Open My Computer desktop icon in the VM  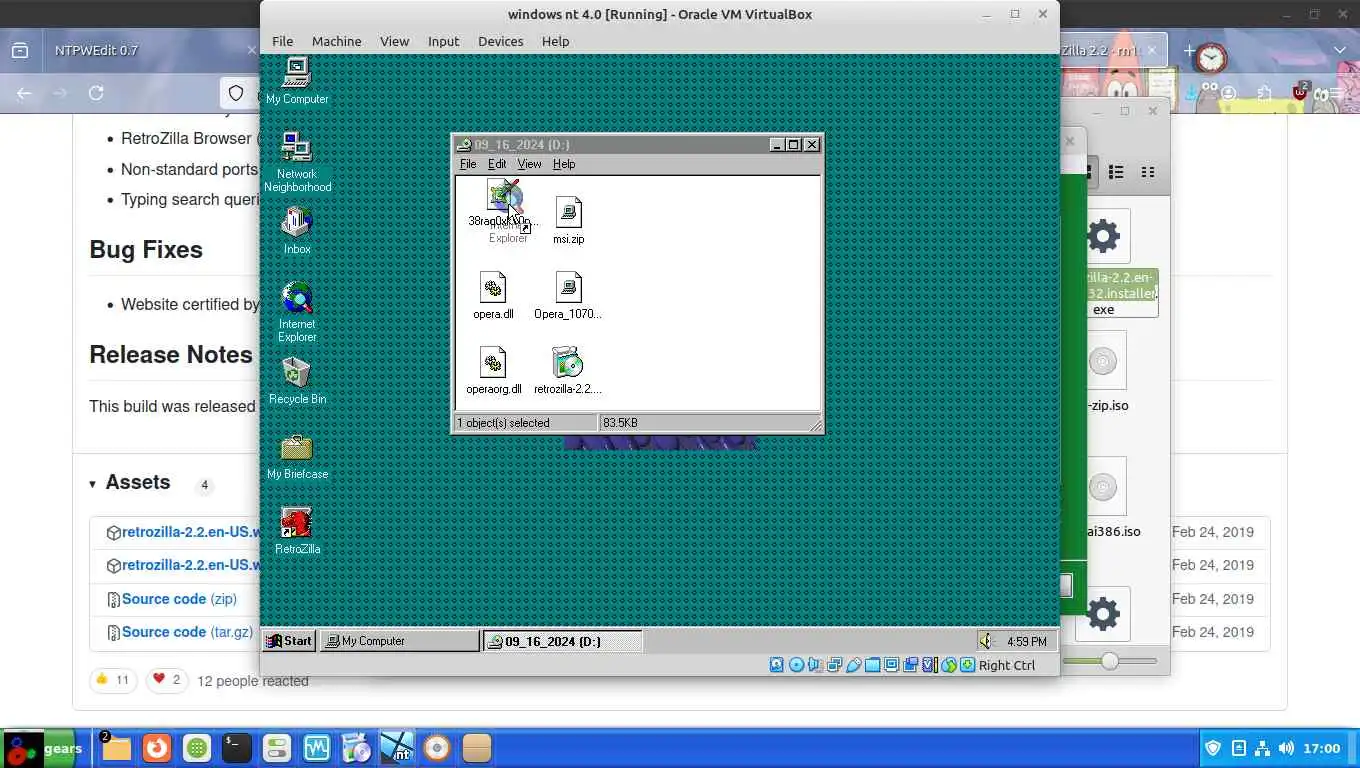(x=297, y=80)
